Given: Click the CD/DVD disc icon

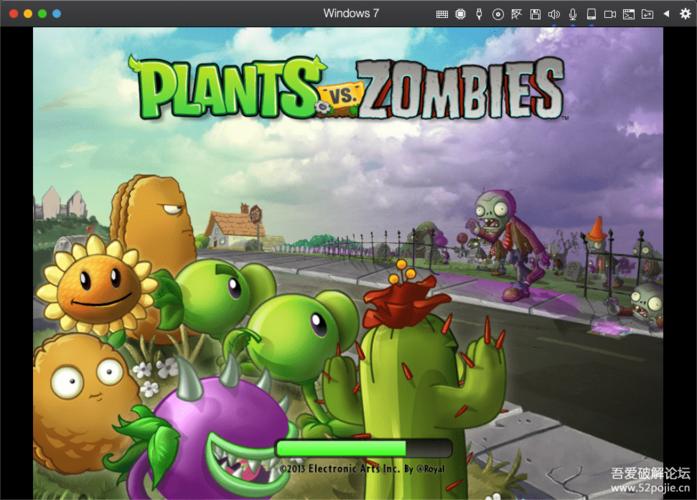Looking at the screenshot, I should pyautogui.click(x=498, y=14).
